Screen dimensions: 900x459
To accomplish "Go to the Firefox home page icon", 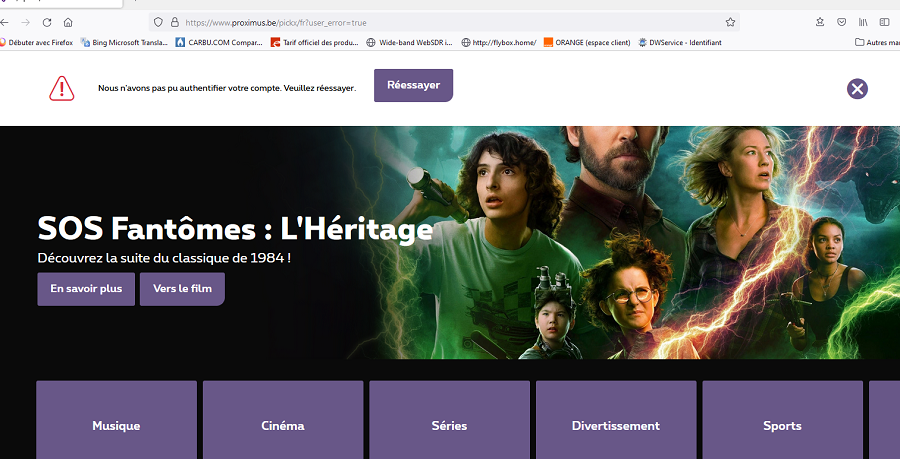I will click(68, 22).
